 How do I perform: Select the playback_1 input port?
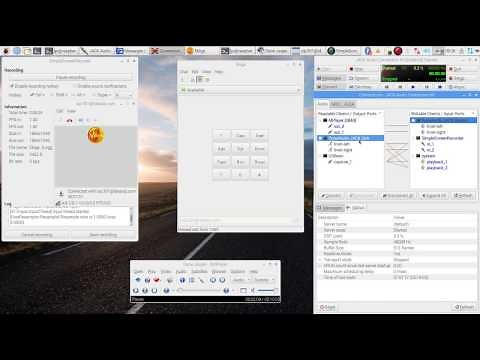pos(437,162)
